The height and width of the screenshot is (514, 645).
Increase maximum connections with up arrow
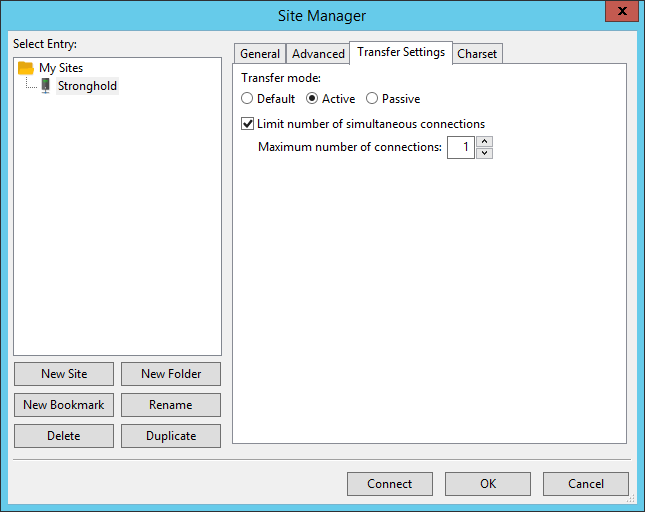point(484,142)
